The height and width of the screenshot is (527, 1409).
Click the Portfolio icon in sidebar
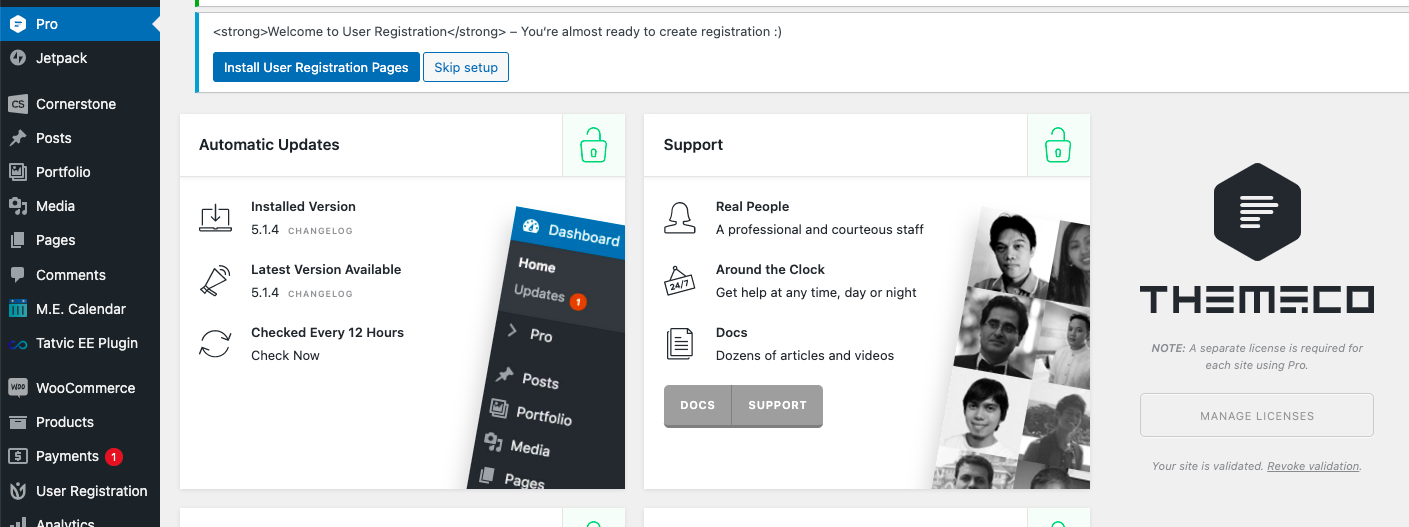(x=17, y=172)
